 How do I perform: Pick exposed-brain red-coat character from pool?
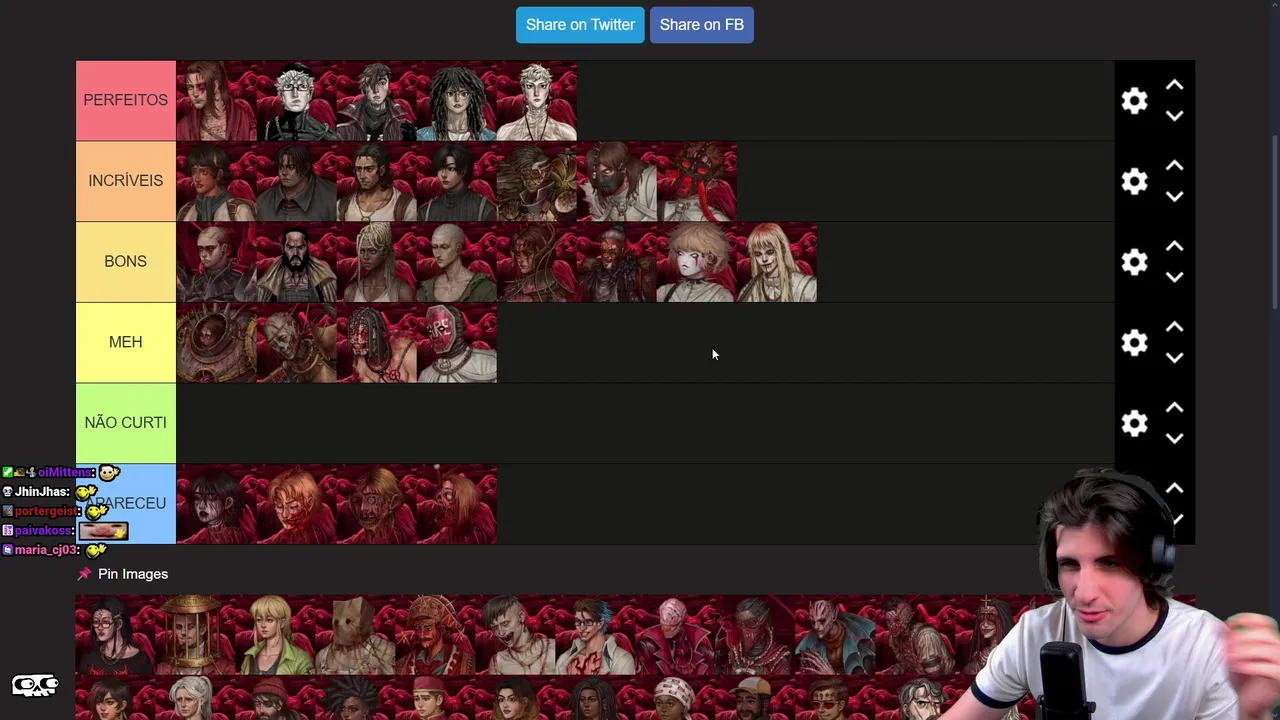coord(675,635)
